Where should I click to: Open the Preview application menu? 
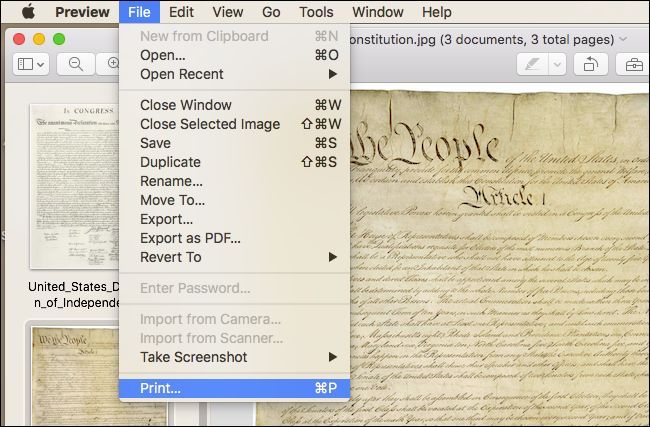(x=82, y=12)
